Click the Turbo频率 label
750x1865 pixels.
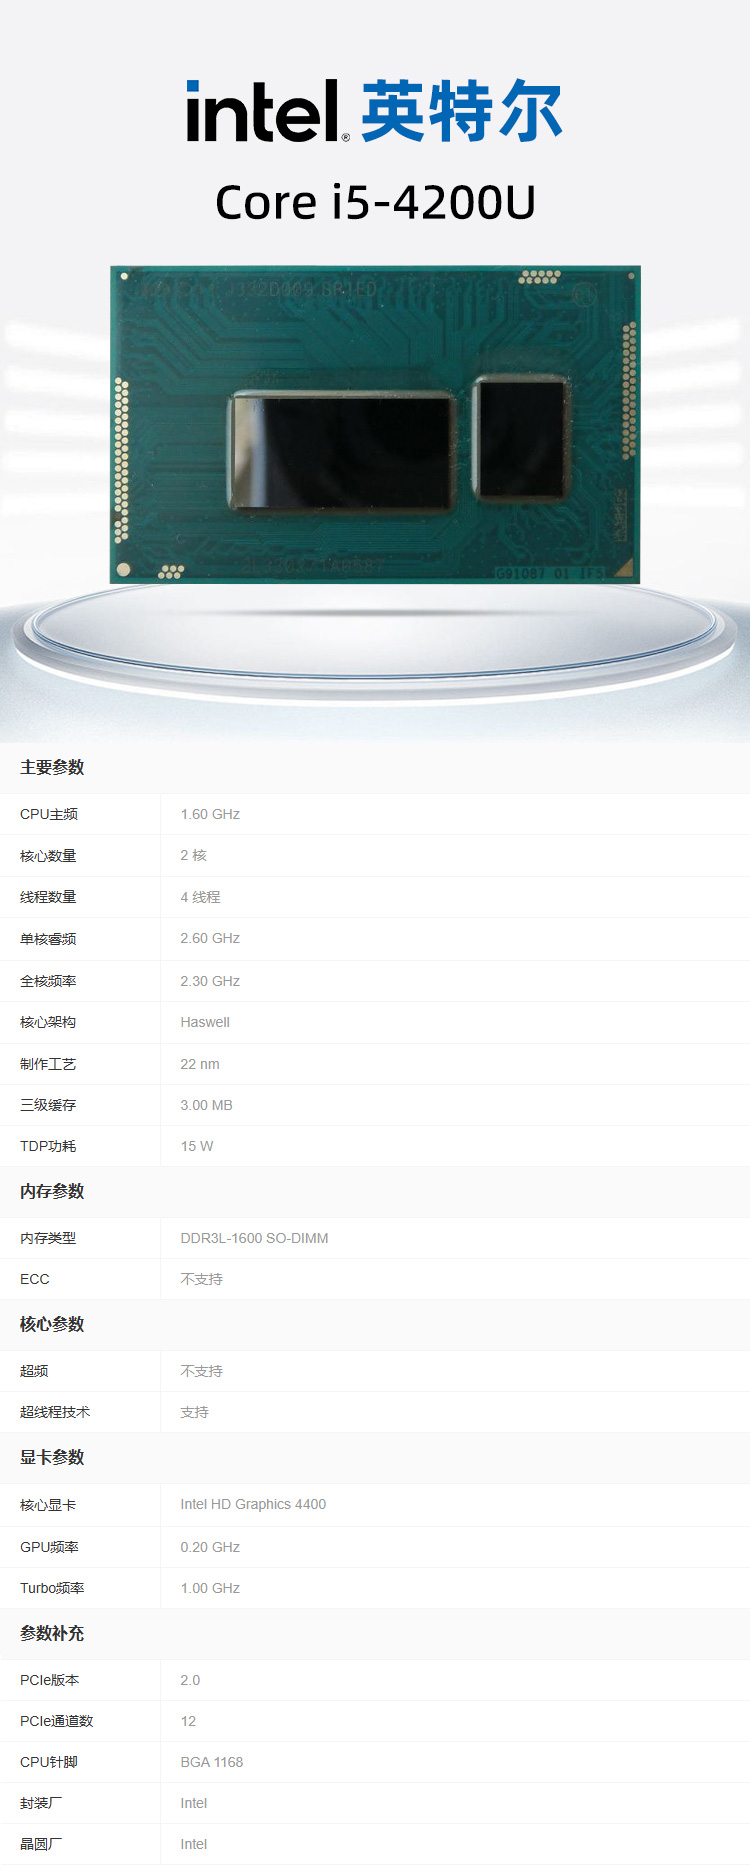52,1588
